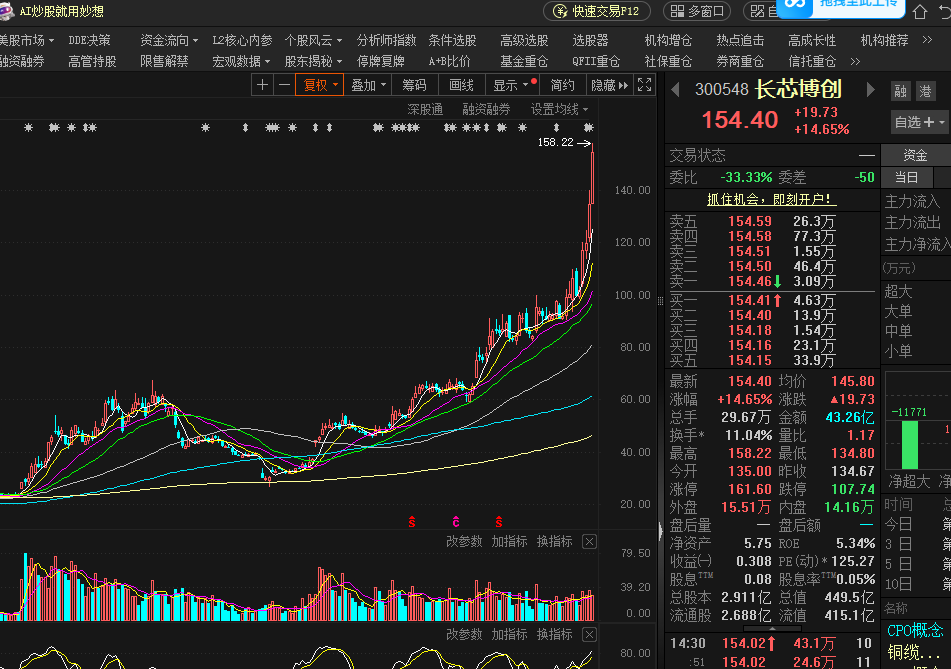Viewport: 951px width, 669px height.
Task: Open 快速交易F12 quick trade
Action: pyautogui.click(x=597, y=11)
